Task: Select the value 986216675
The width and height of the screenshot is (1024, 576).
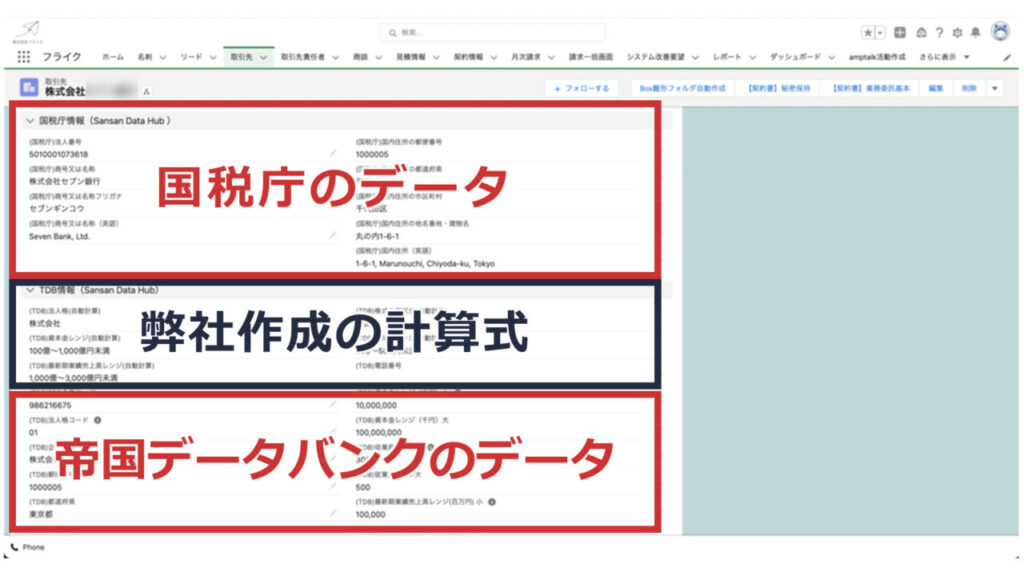Action: (50, 406)
